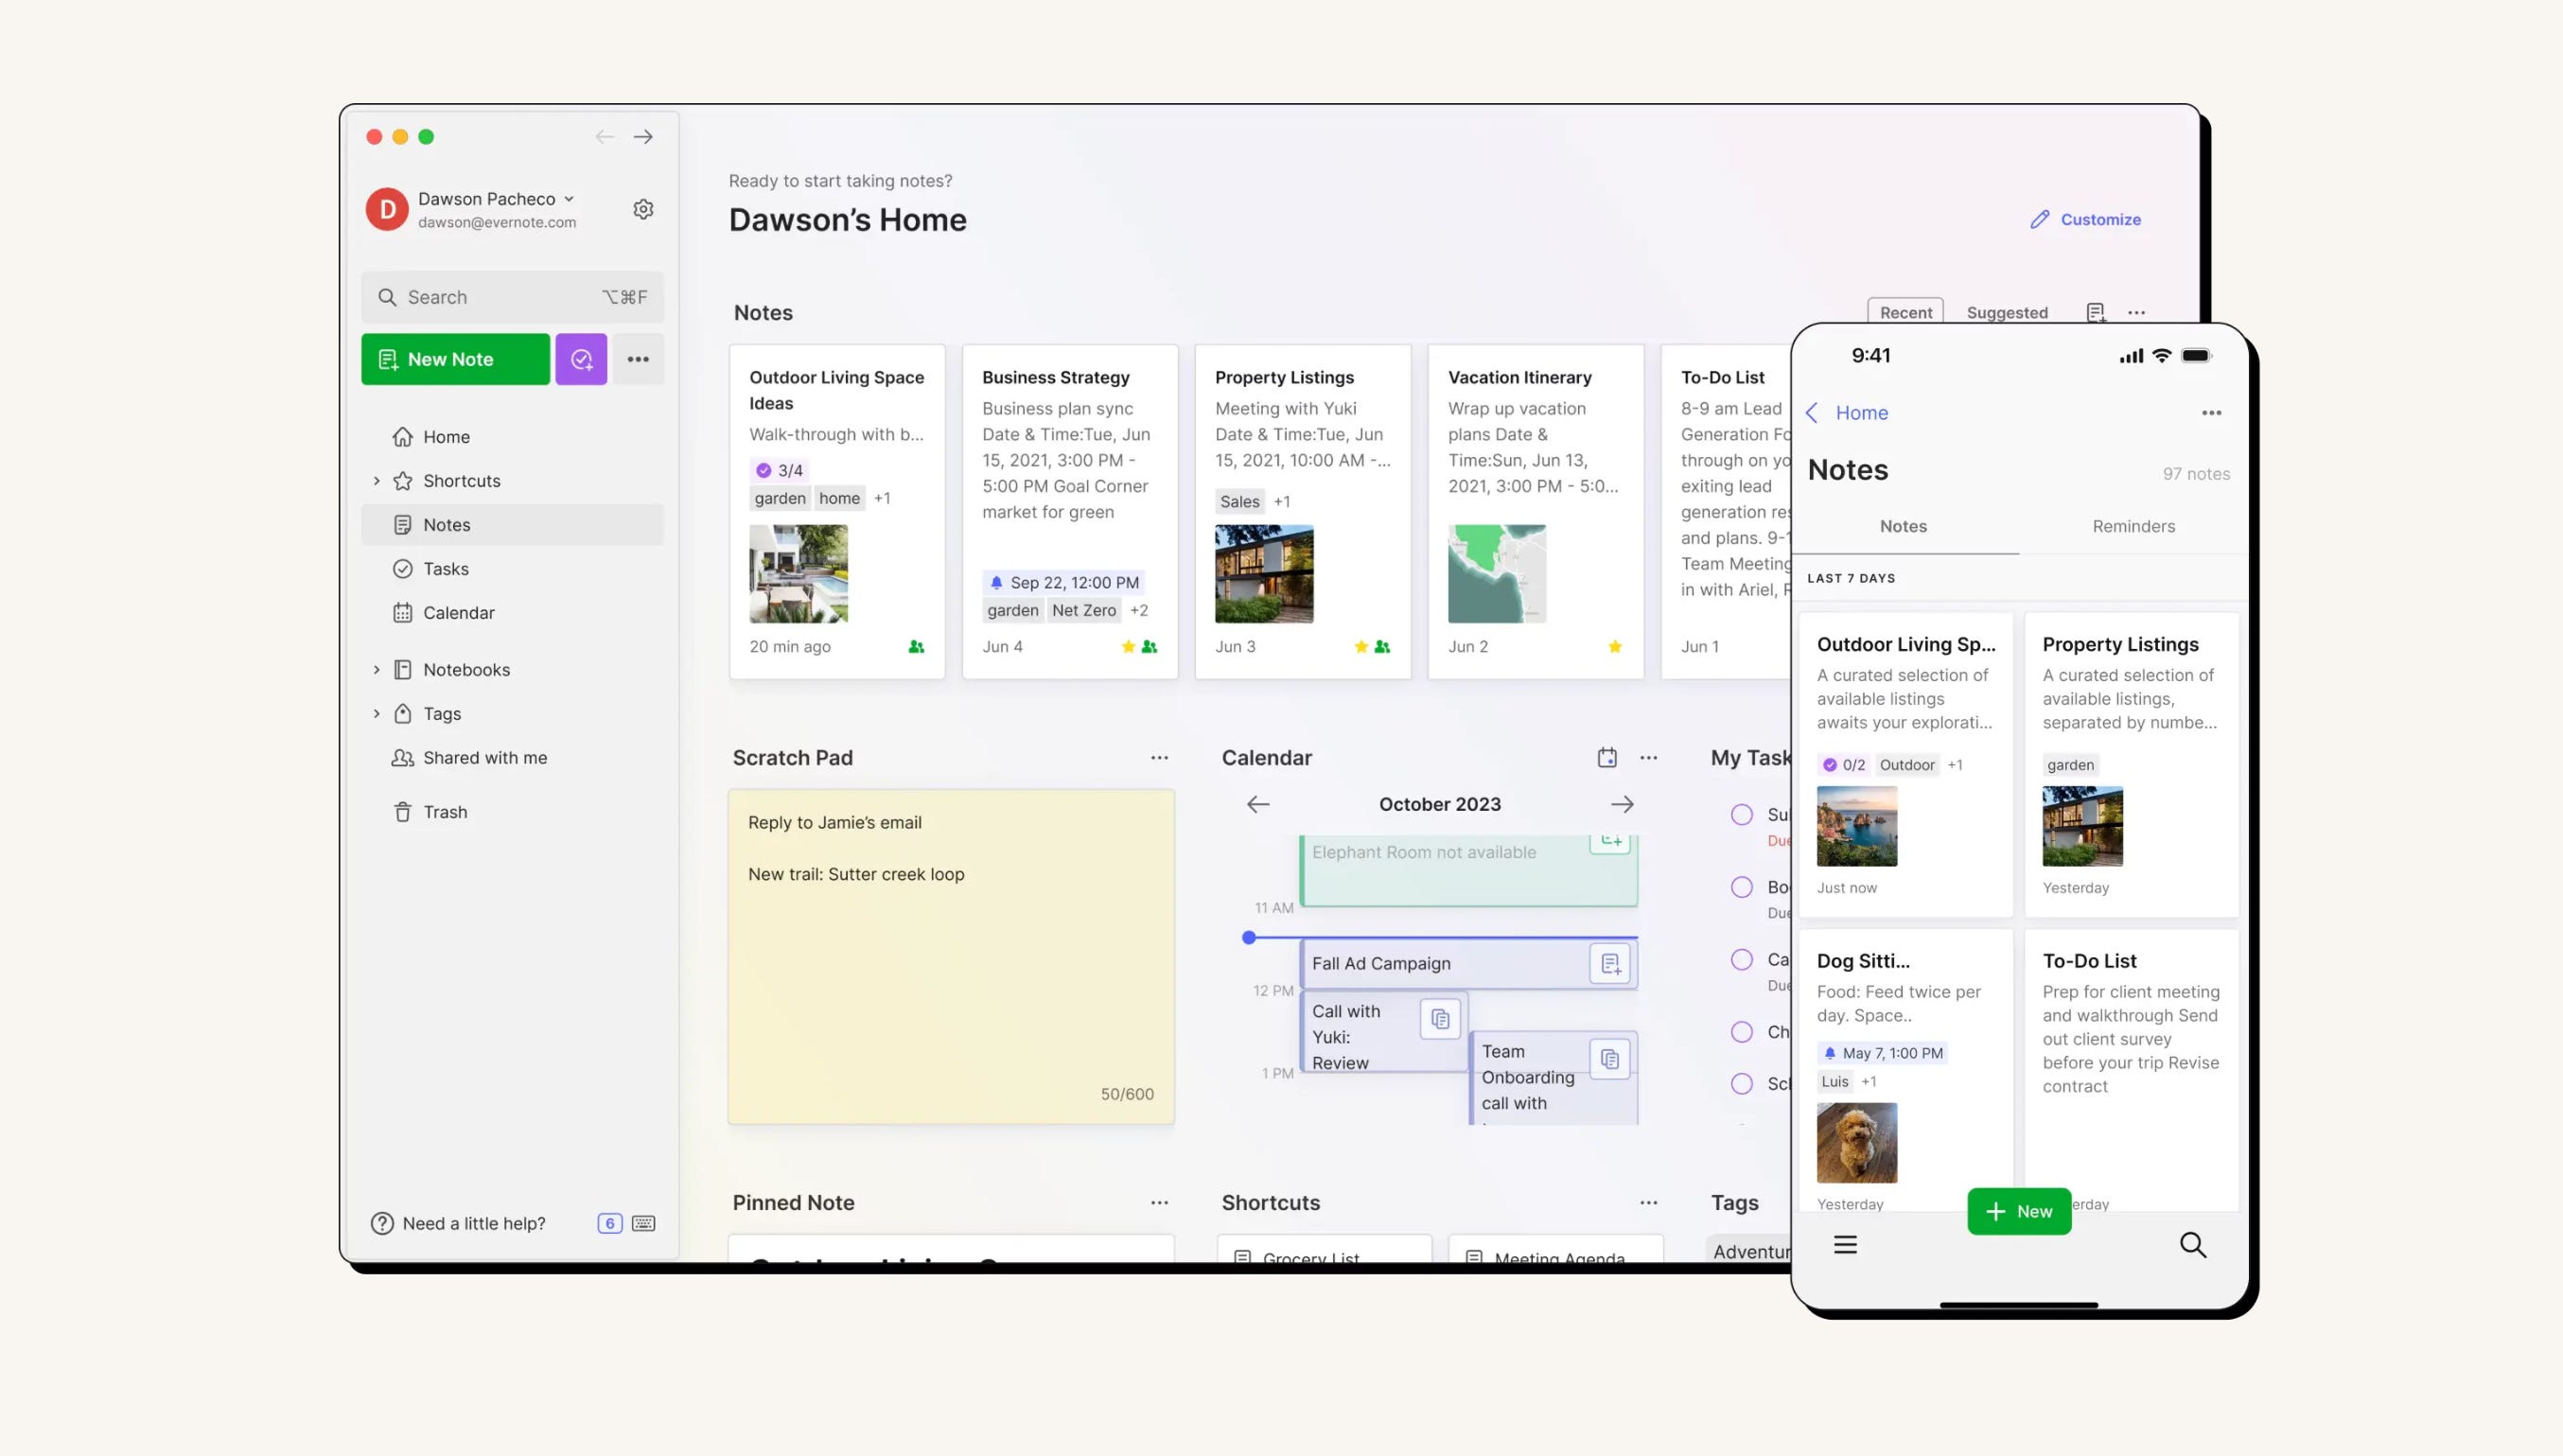Click forward navigation arrow in sidebar header
The width and height of the screenshot is (2563, 1456).
643,137
